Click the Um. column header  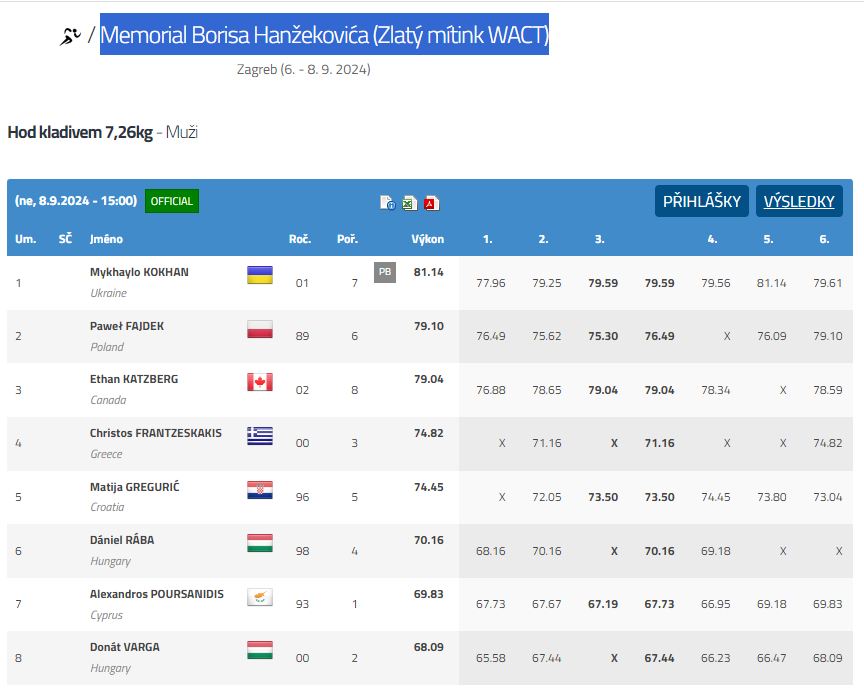[25, 239]
